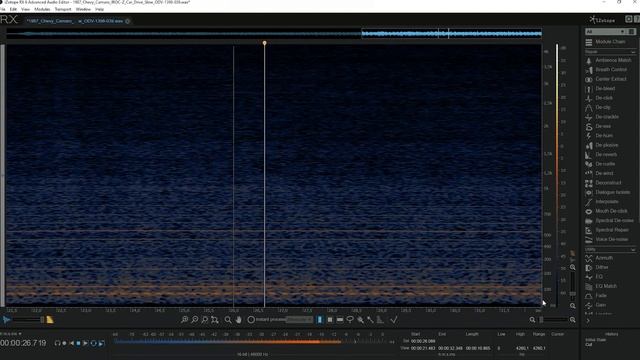
Task: Click the record button
Action: (x=64, y=344)
